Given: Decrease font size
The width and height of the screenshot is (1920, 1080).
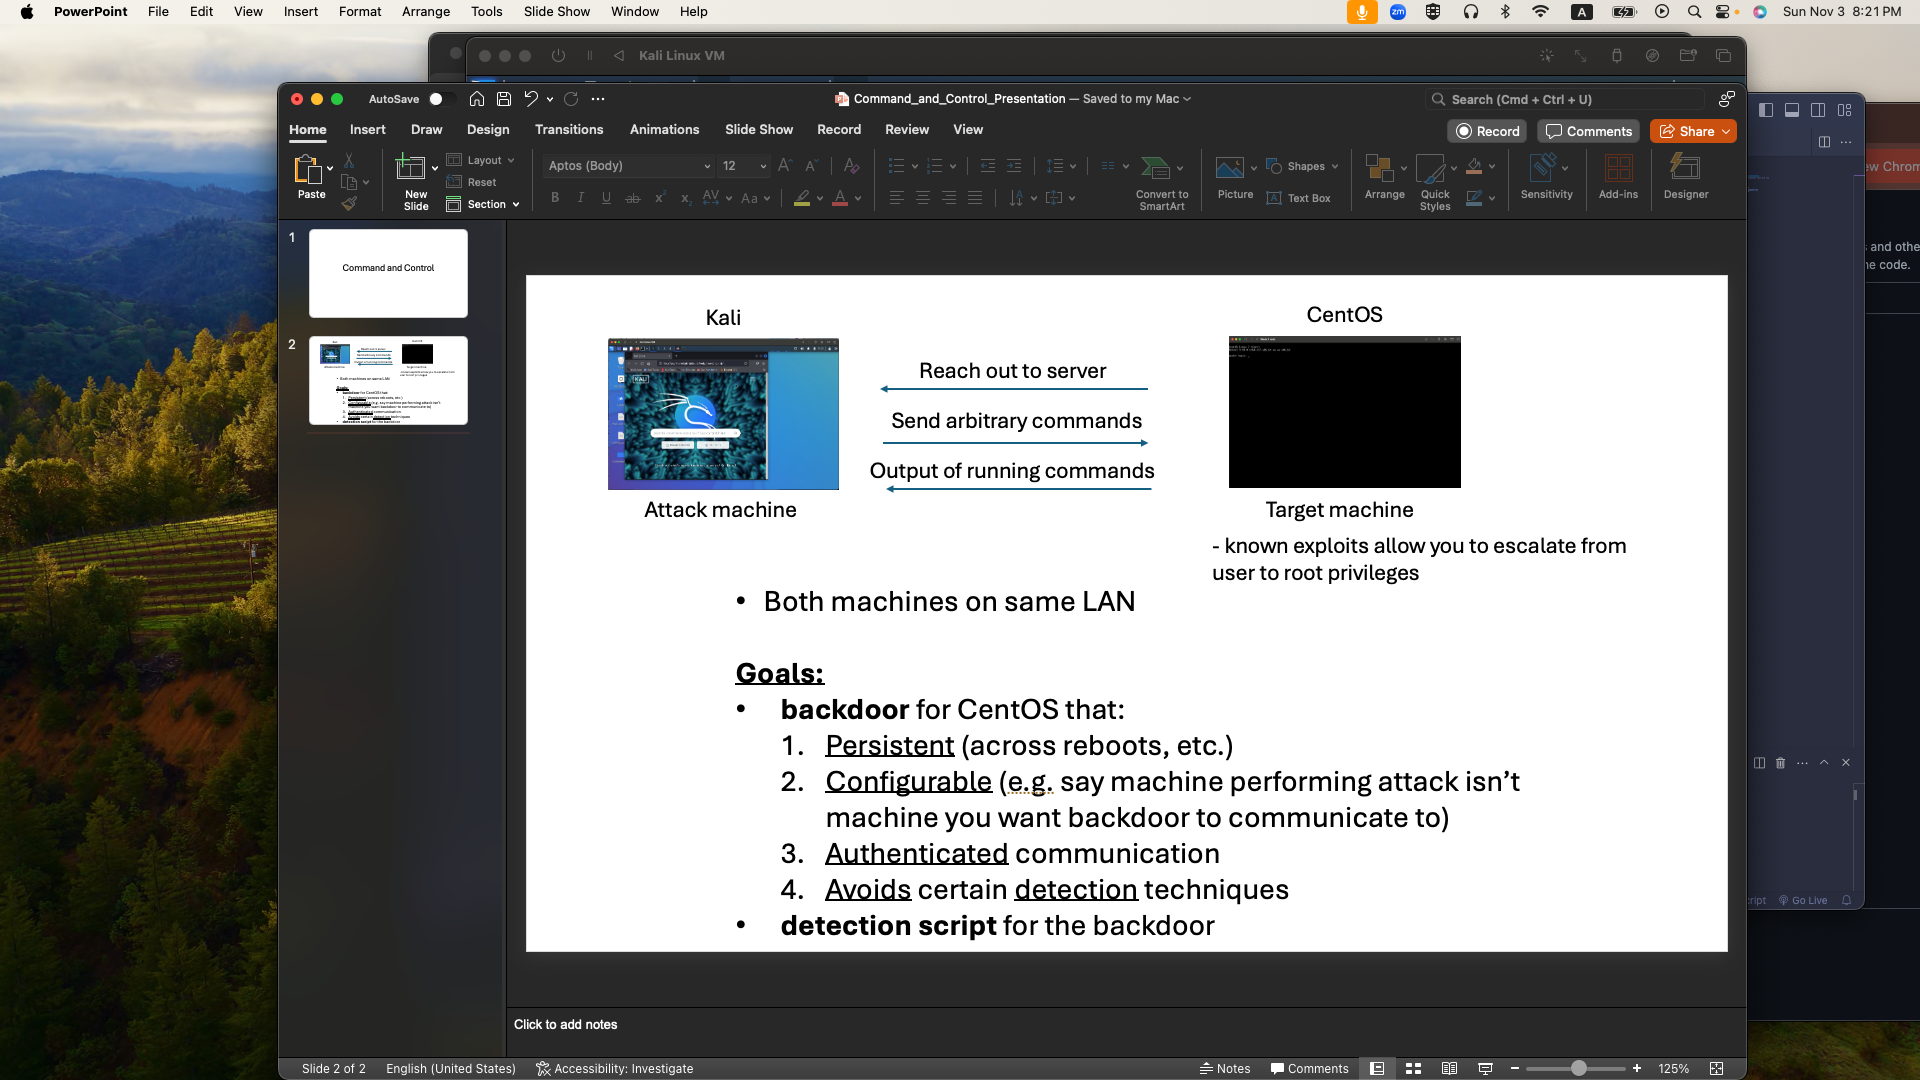Looking at the screenshot, I should click(x=812, y=166).
